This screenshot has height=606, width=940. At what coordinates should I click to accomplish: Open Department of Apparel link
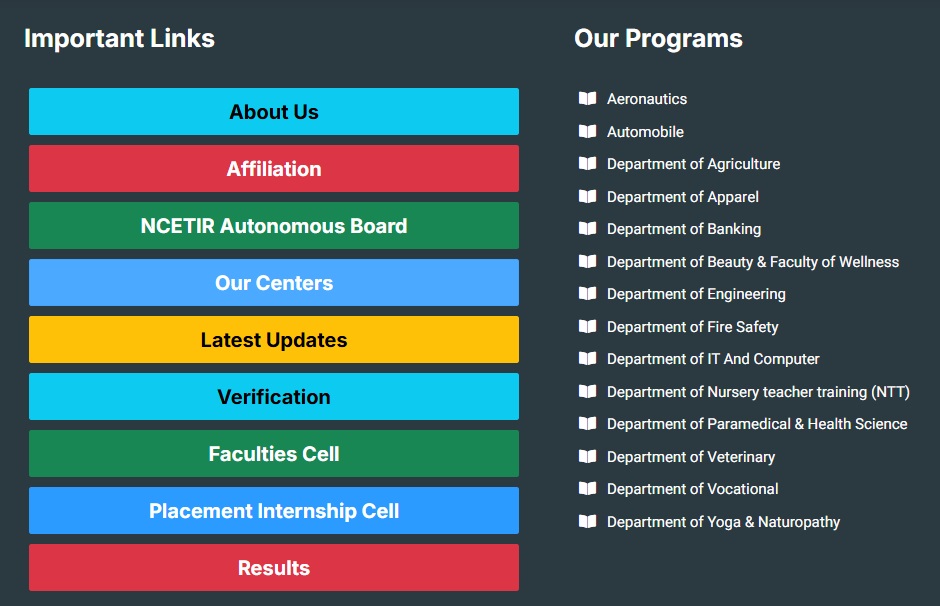click(683, 197)
